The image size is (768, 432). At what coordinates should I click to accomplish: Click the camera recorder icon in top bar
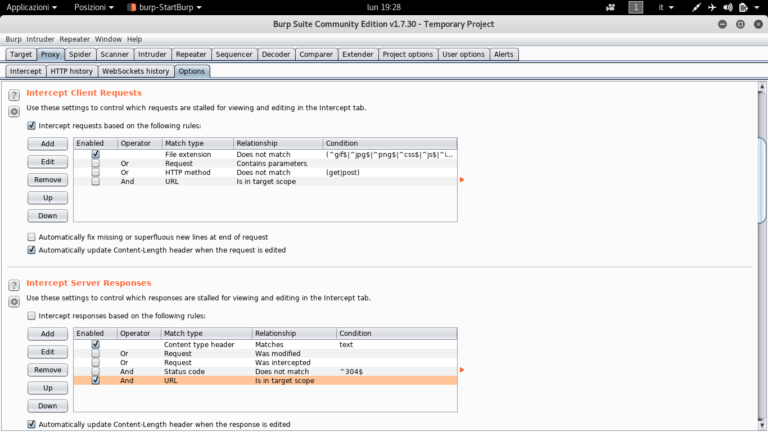(x=608, y=7)
